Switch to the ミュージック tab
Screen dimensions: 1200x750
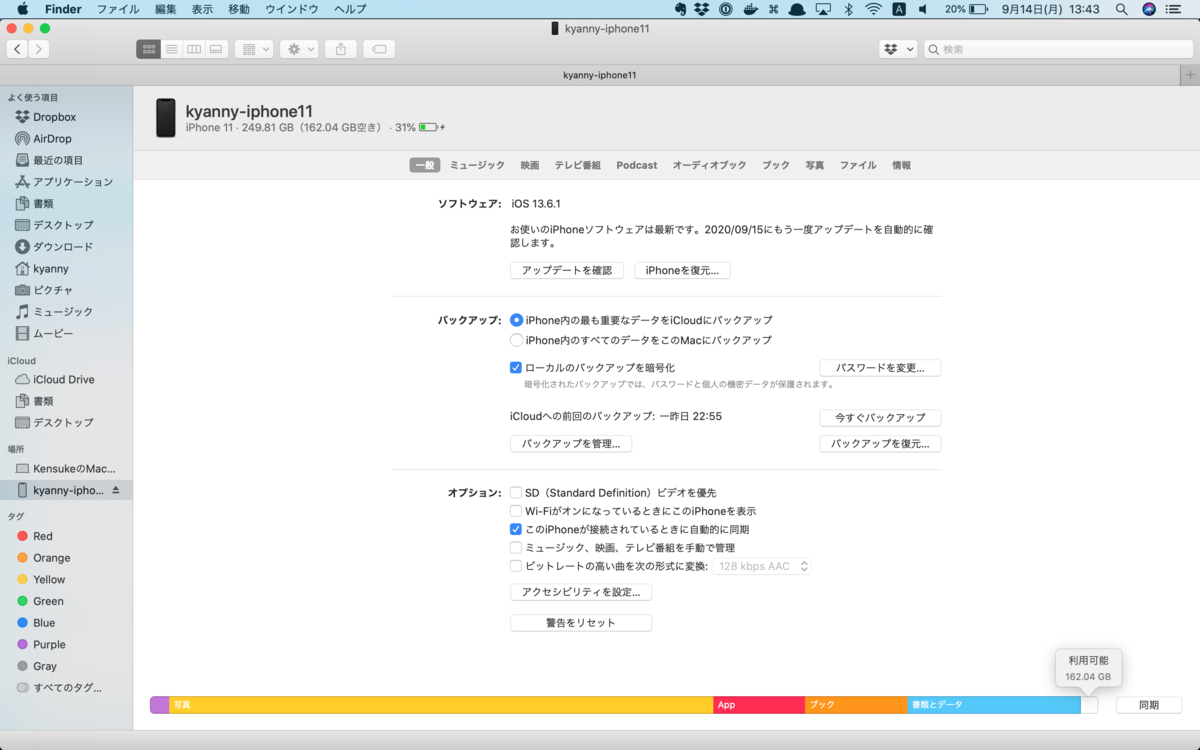click(477, 165)
